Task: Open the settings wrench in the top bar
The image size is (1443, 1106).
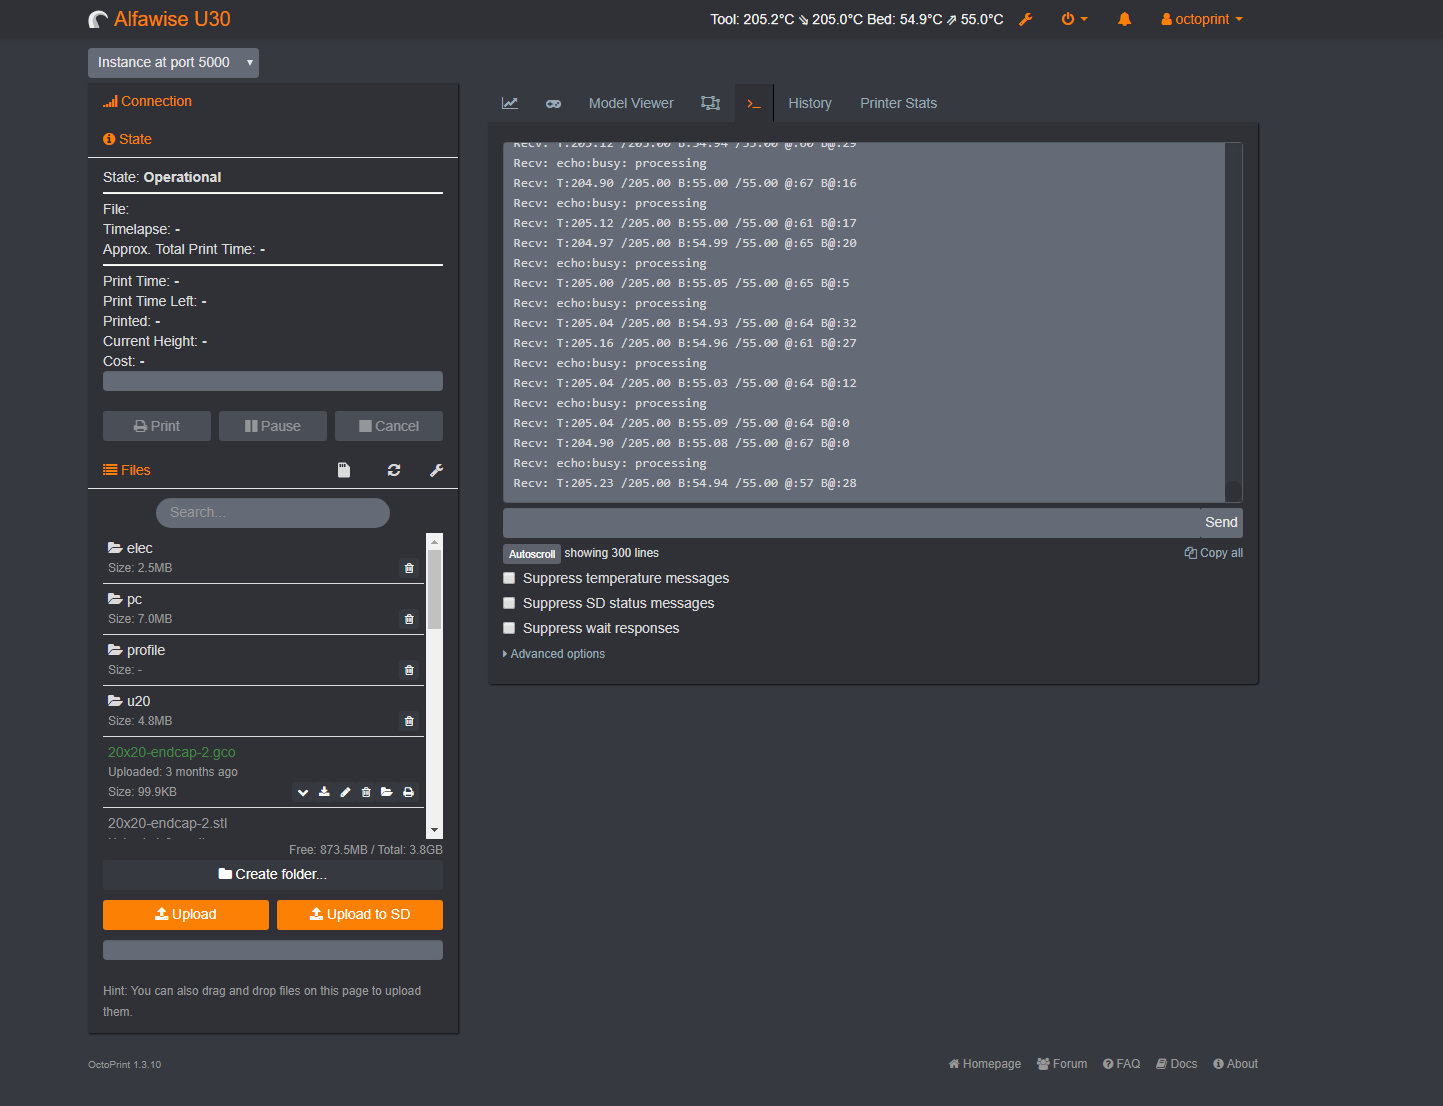Action: [1025, 19]
